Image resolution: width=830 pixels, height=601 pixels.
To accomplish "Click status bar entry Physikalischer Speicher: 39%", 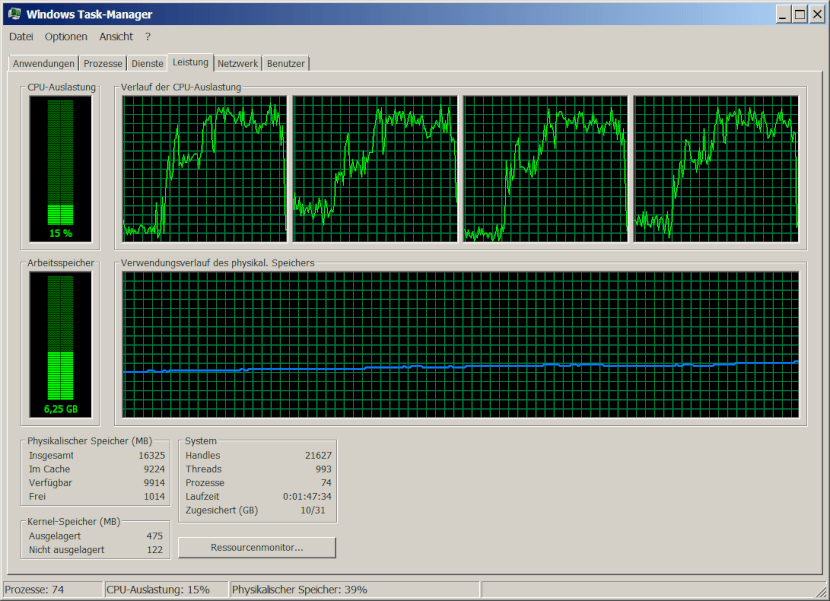I will tap(355, 589).
